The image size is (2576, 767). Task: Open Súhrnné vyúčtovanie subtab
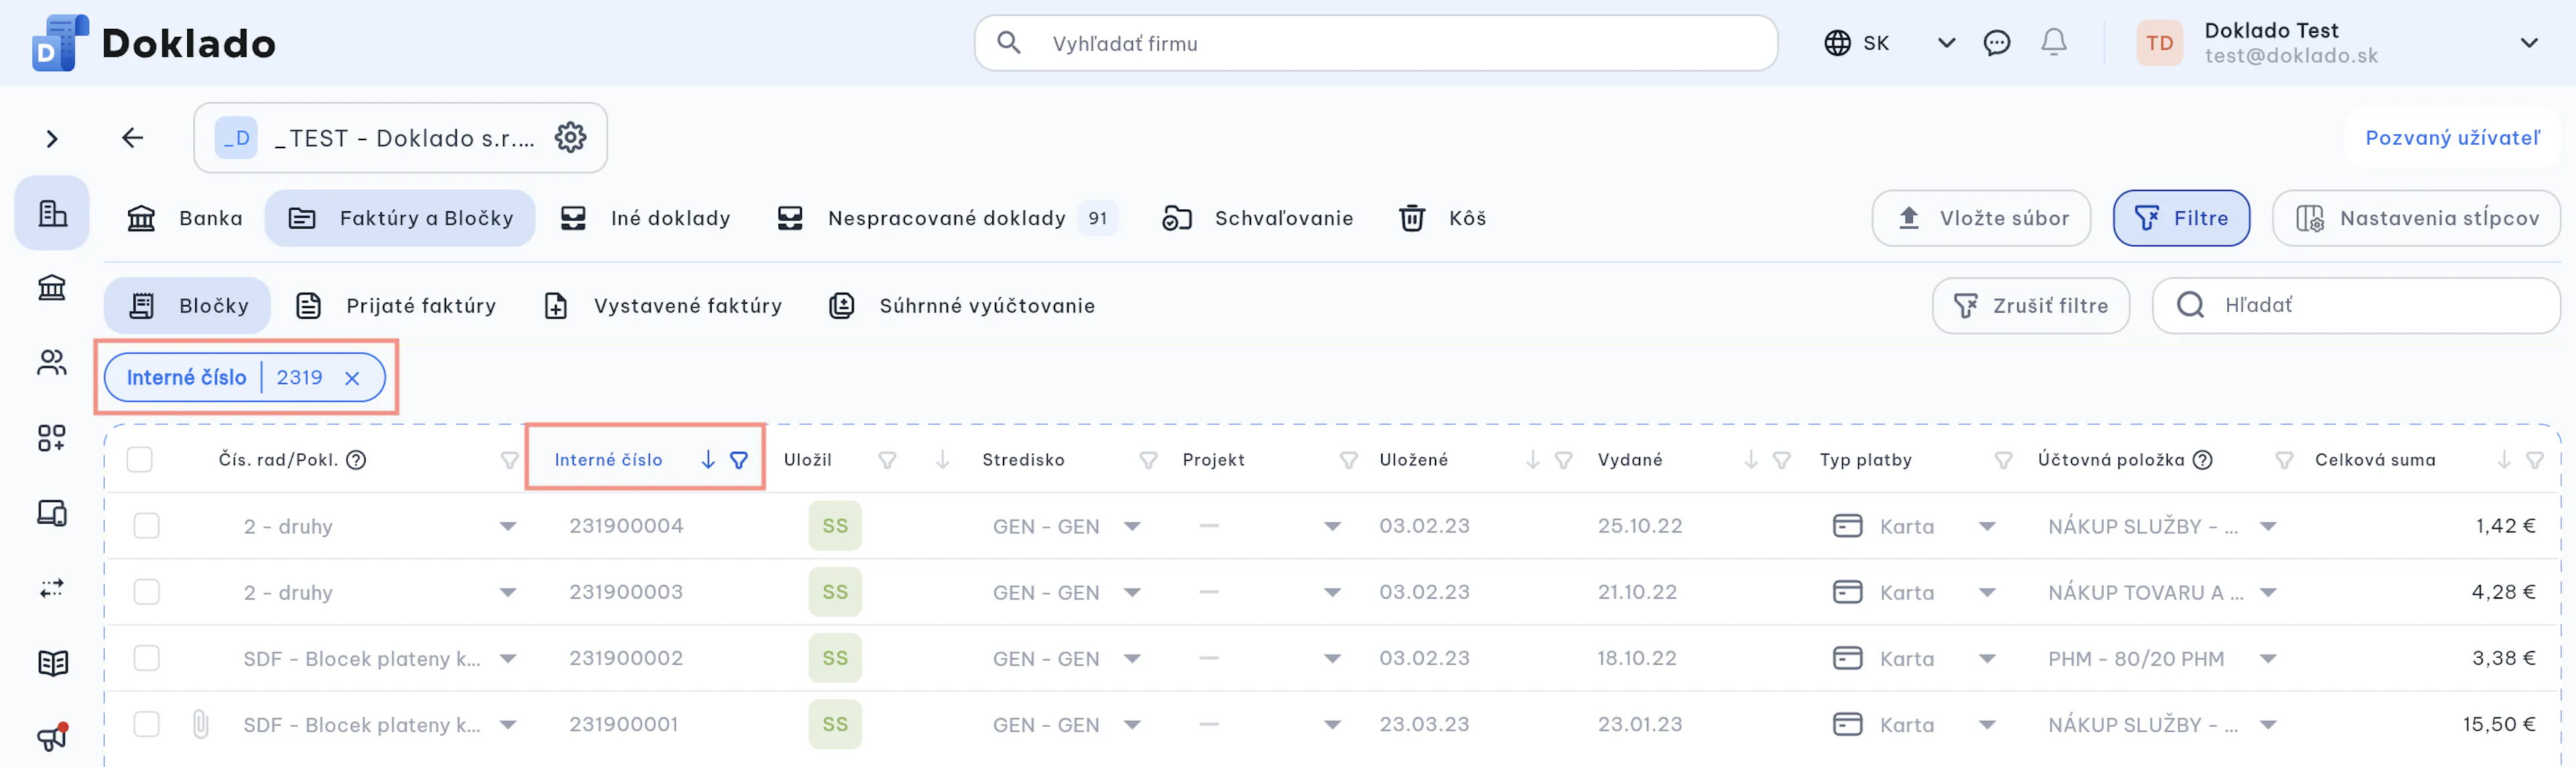coord(962,306)
